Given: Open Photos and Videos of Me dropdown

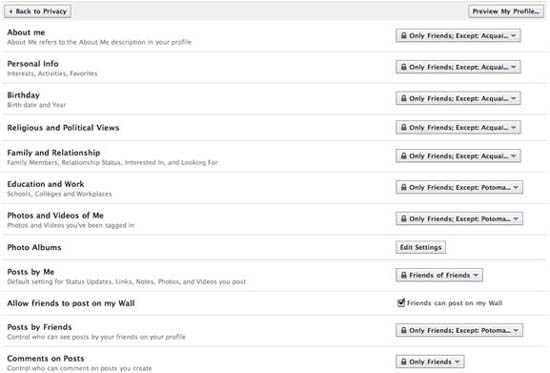Looking at the screenshot, I should (459, 219).
